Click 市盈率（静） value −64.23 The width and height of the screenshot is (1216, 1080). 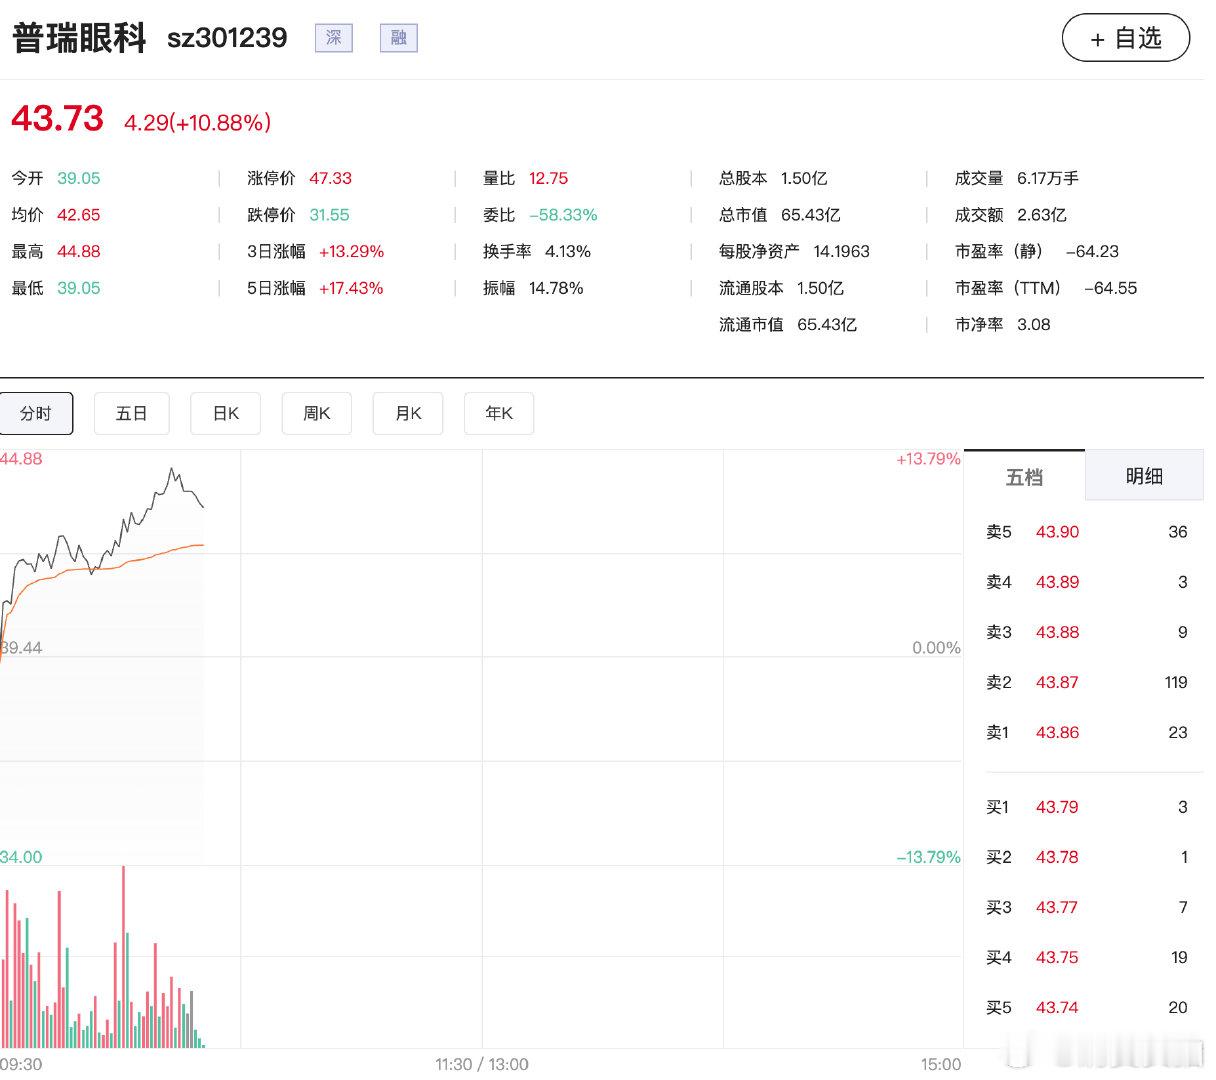(x=1092, y=252)
